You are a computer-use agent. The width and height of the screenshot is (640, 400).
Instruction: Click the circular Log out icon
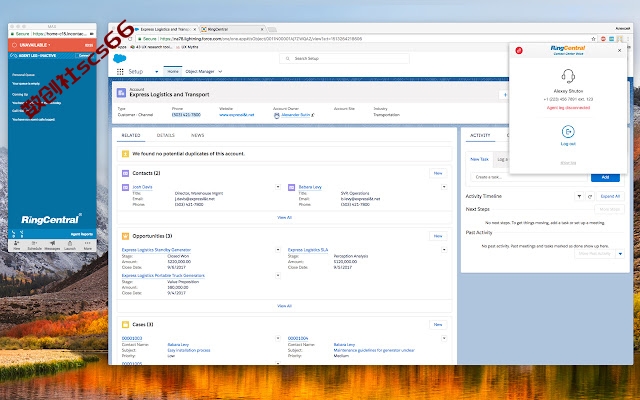pos(568,132)
